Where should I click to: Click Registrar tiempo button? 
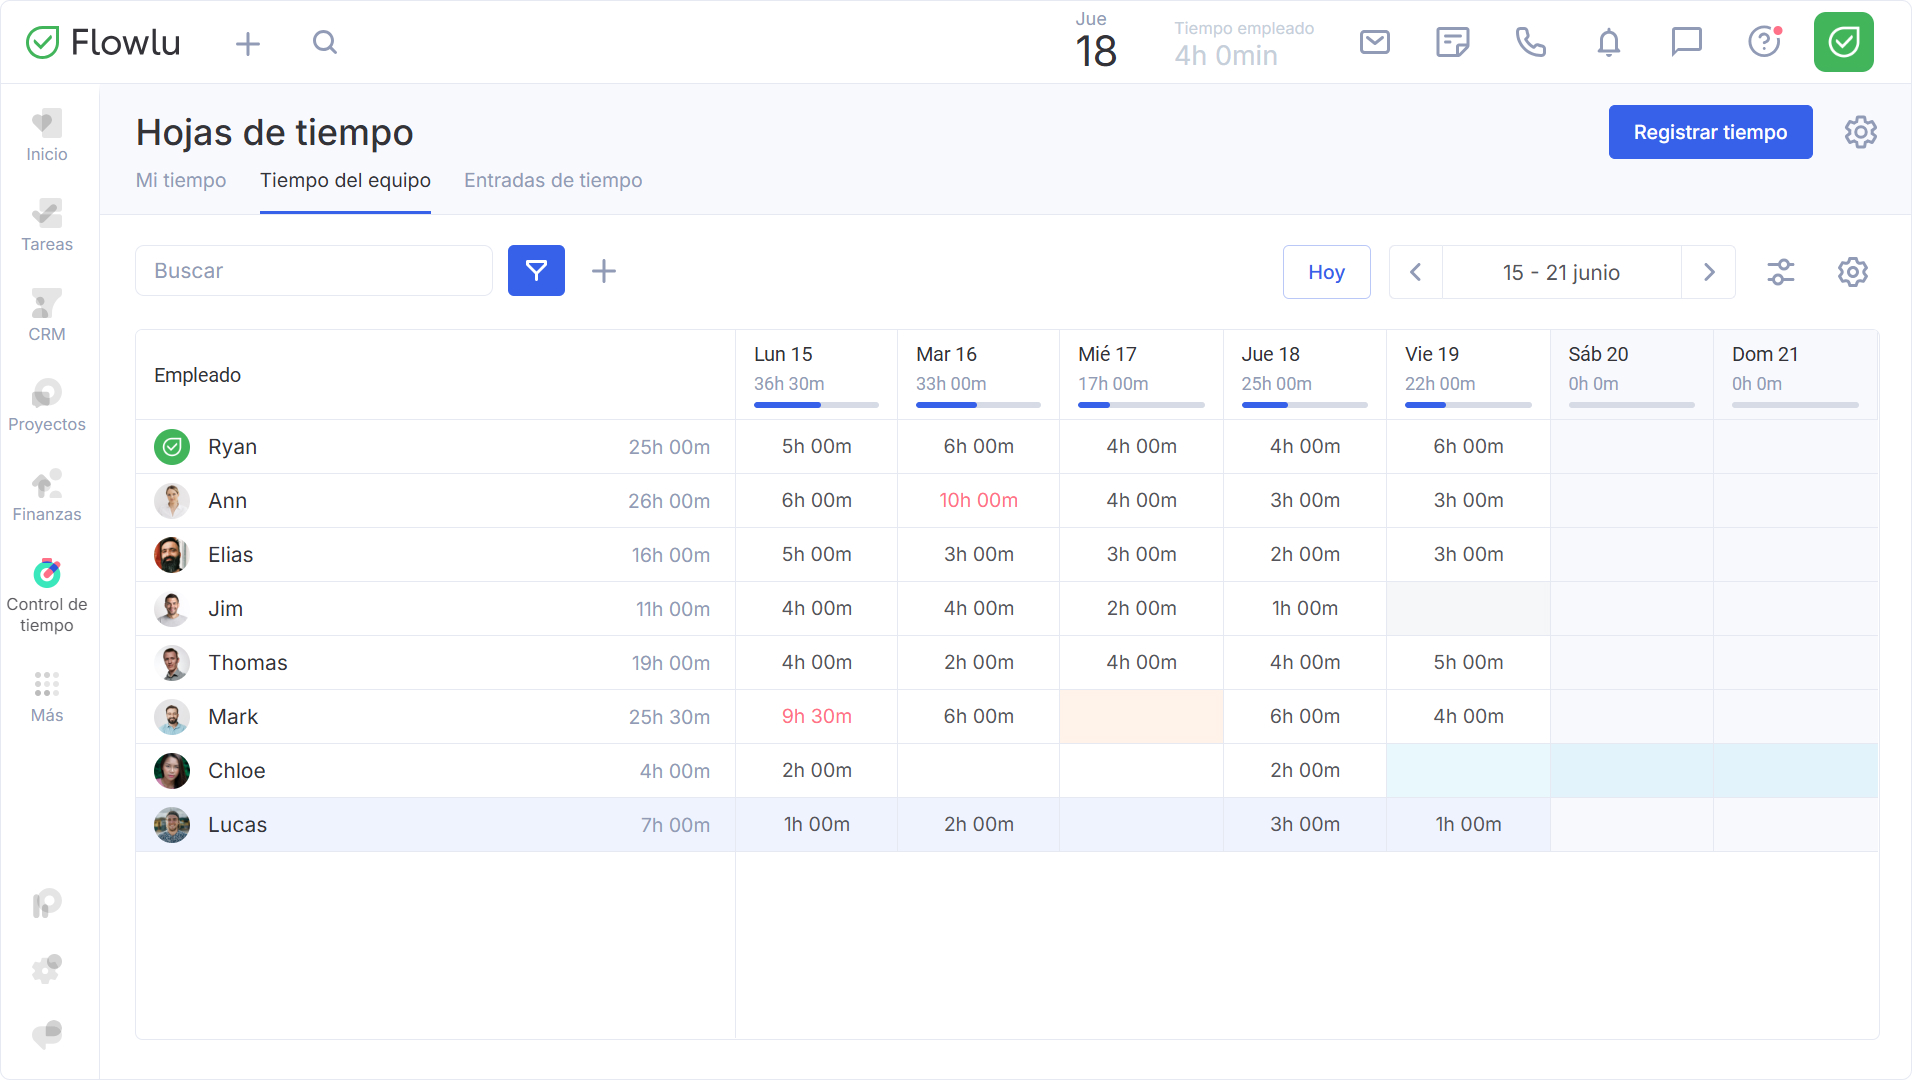[x=1710, y=132]
